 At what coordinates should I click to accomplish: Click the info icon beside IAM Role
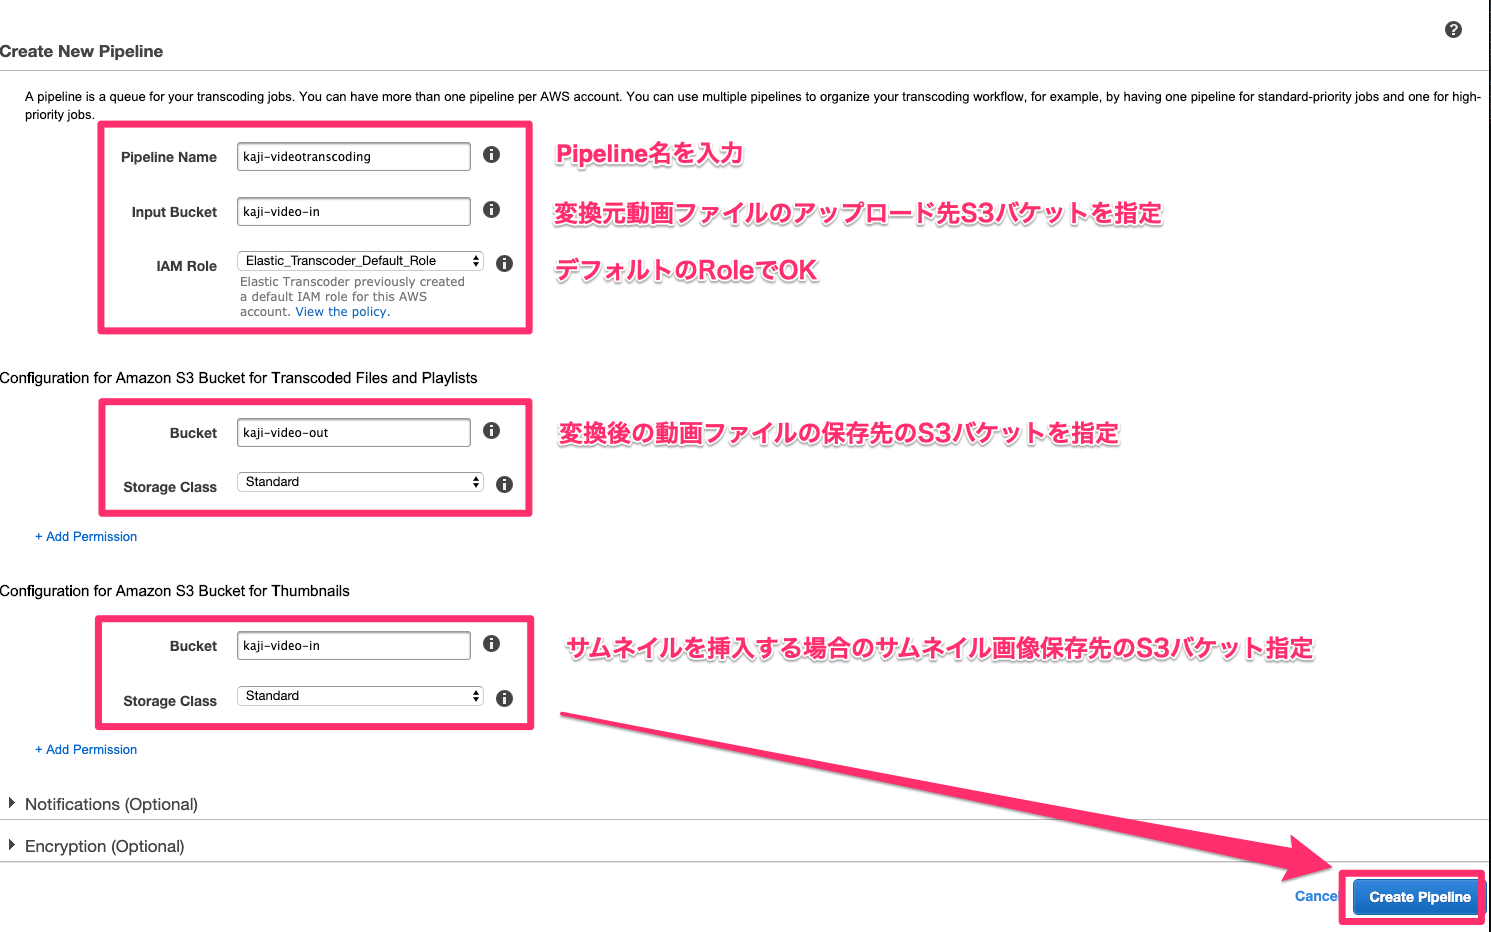click(504, 263)
